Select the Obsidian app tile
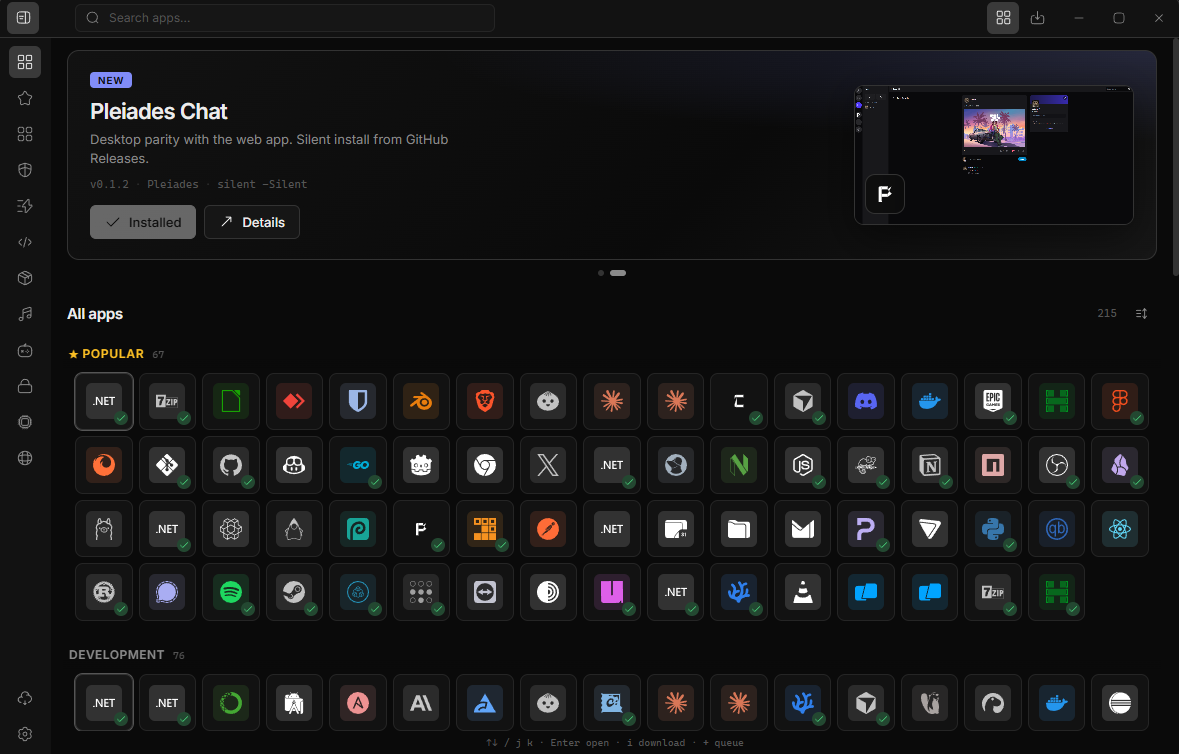This screenshot has width=1179, height=754. [x=1120, y=465]
